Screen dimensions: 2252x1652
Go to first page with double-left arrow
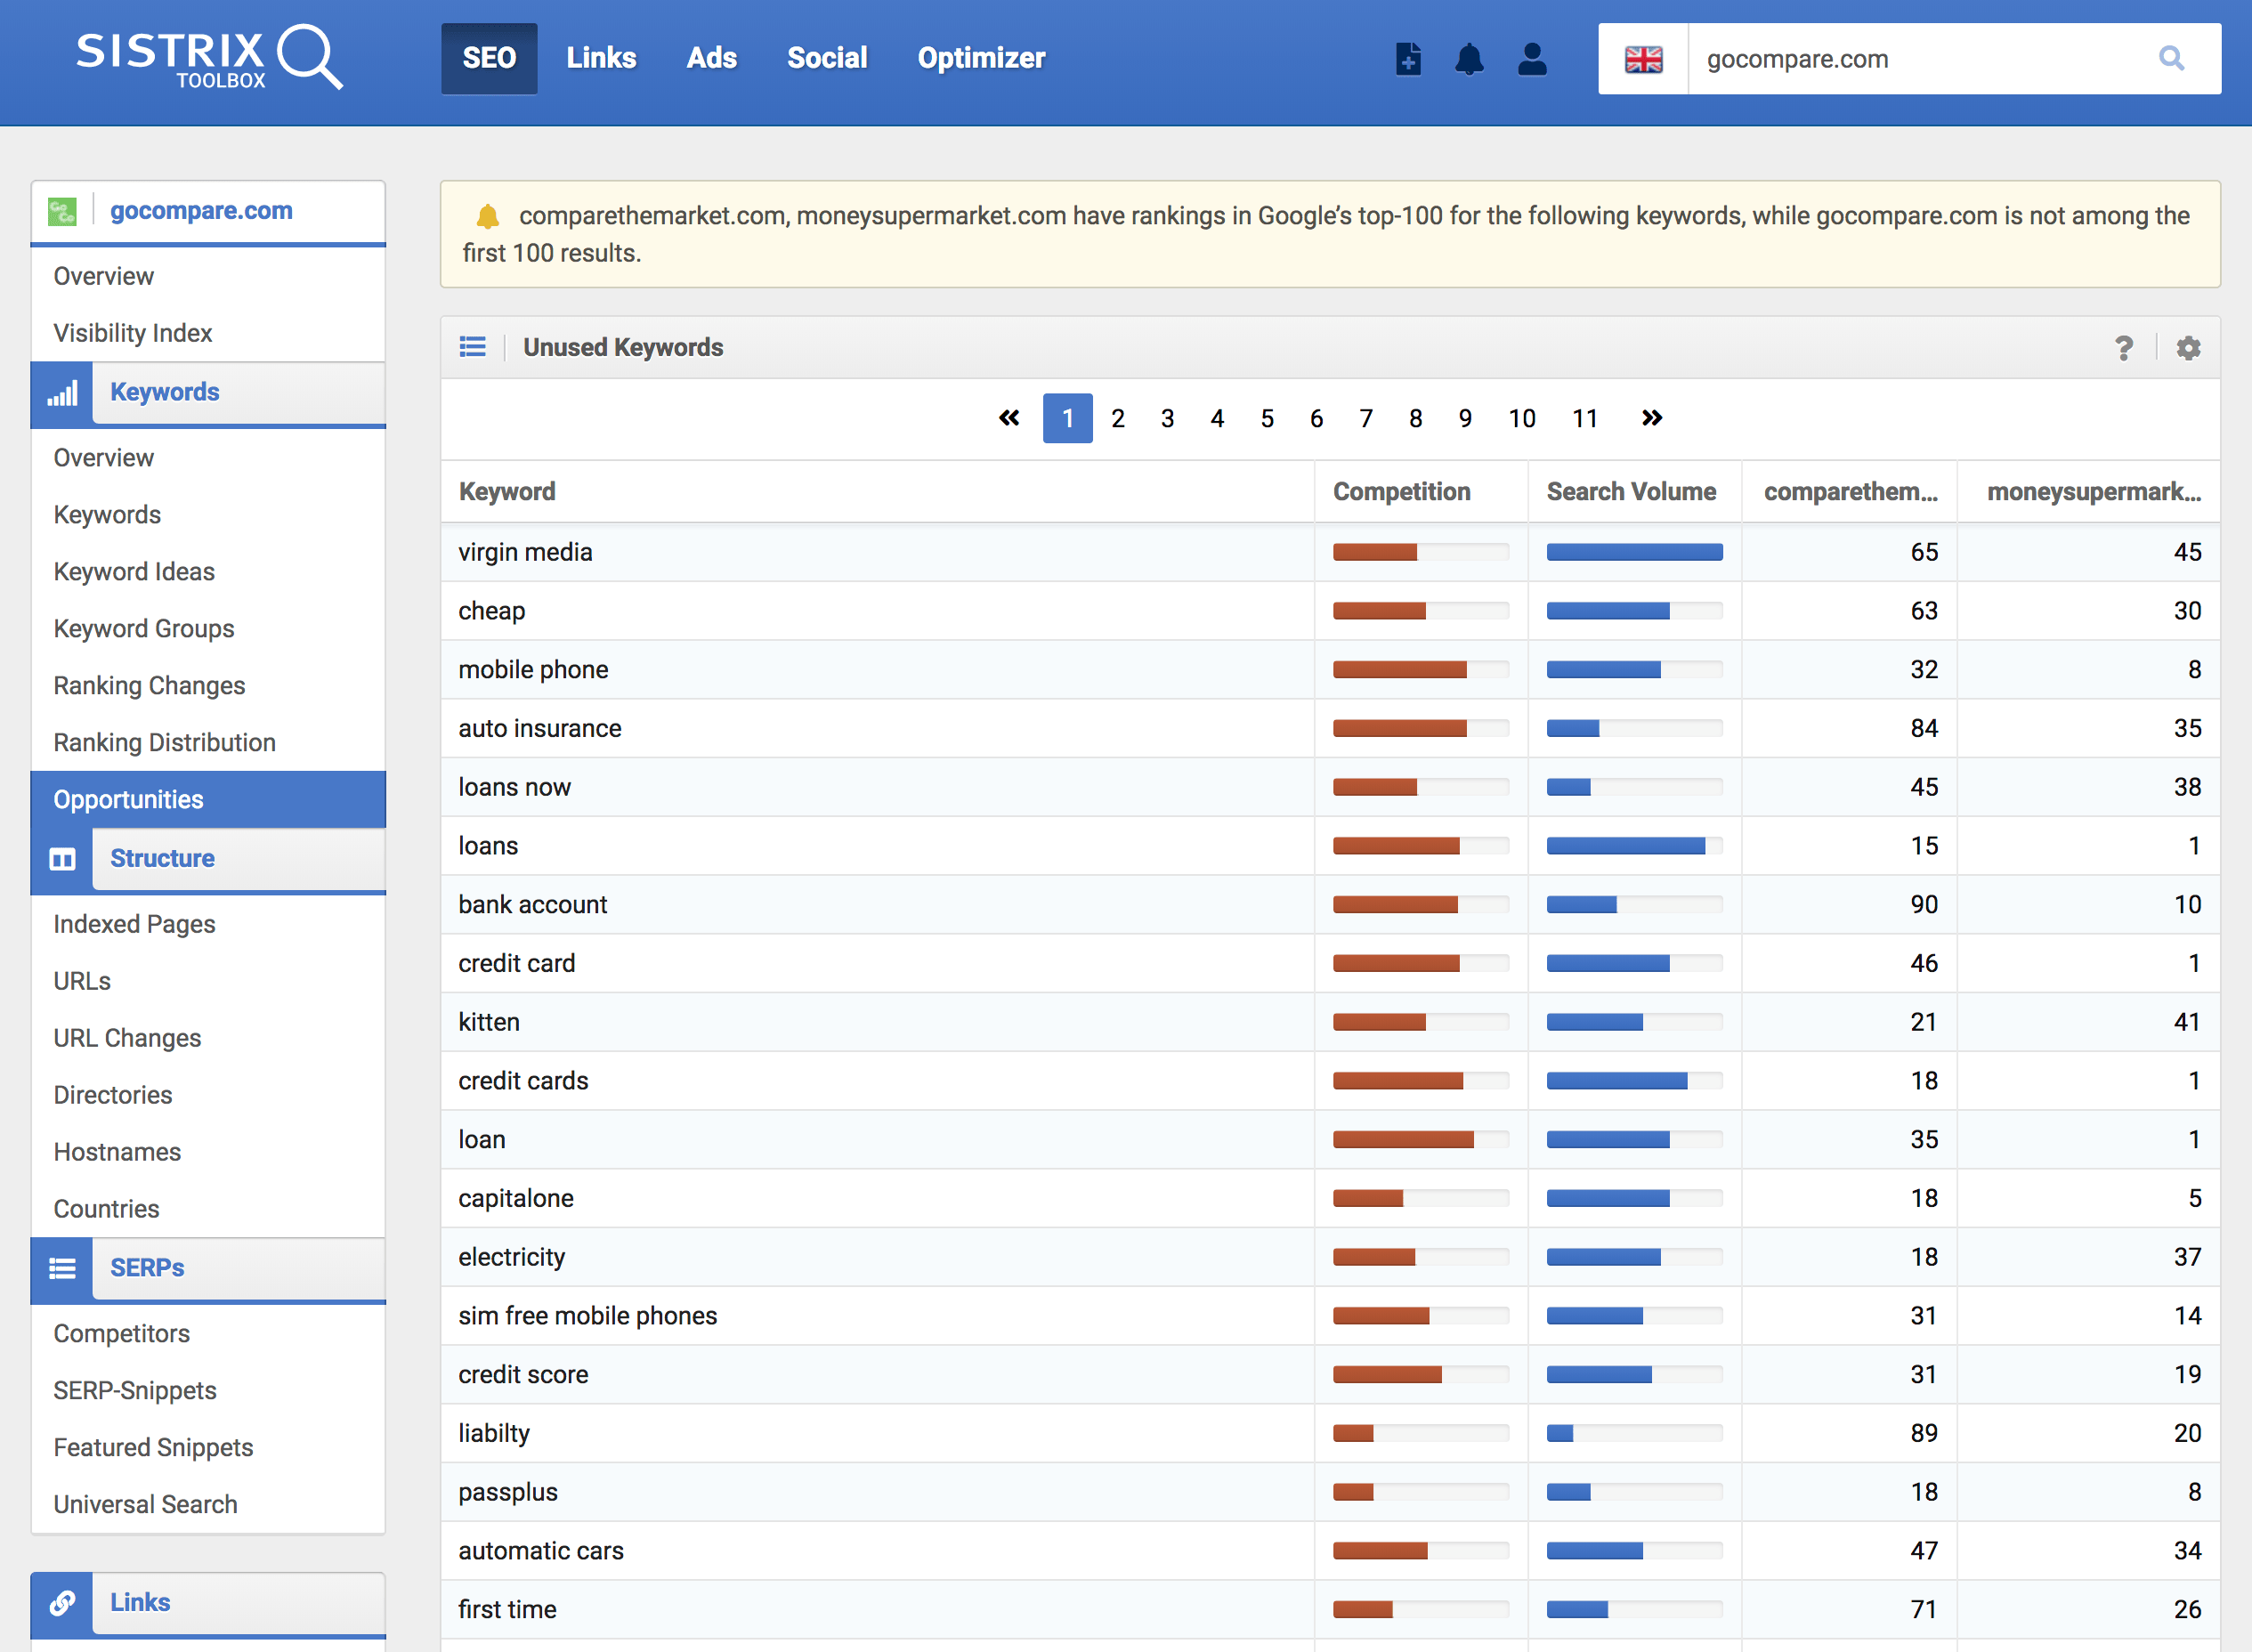click(1009, 418)
